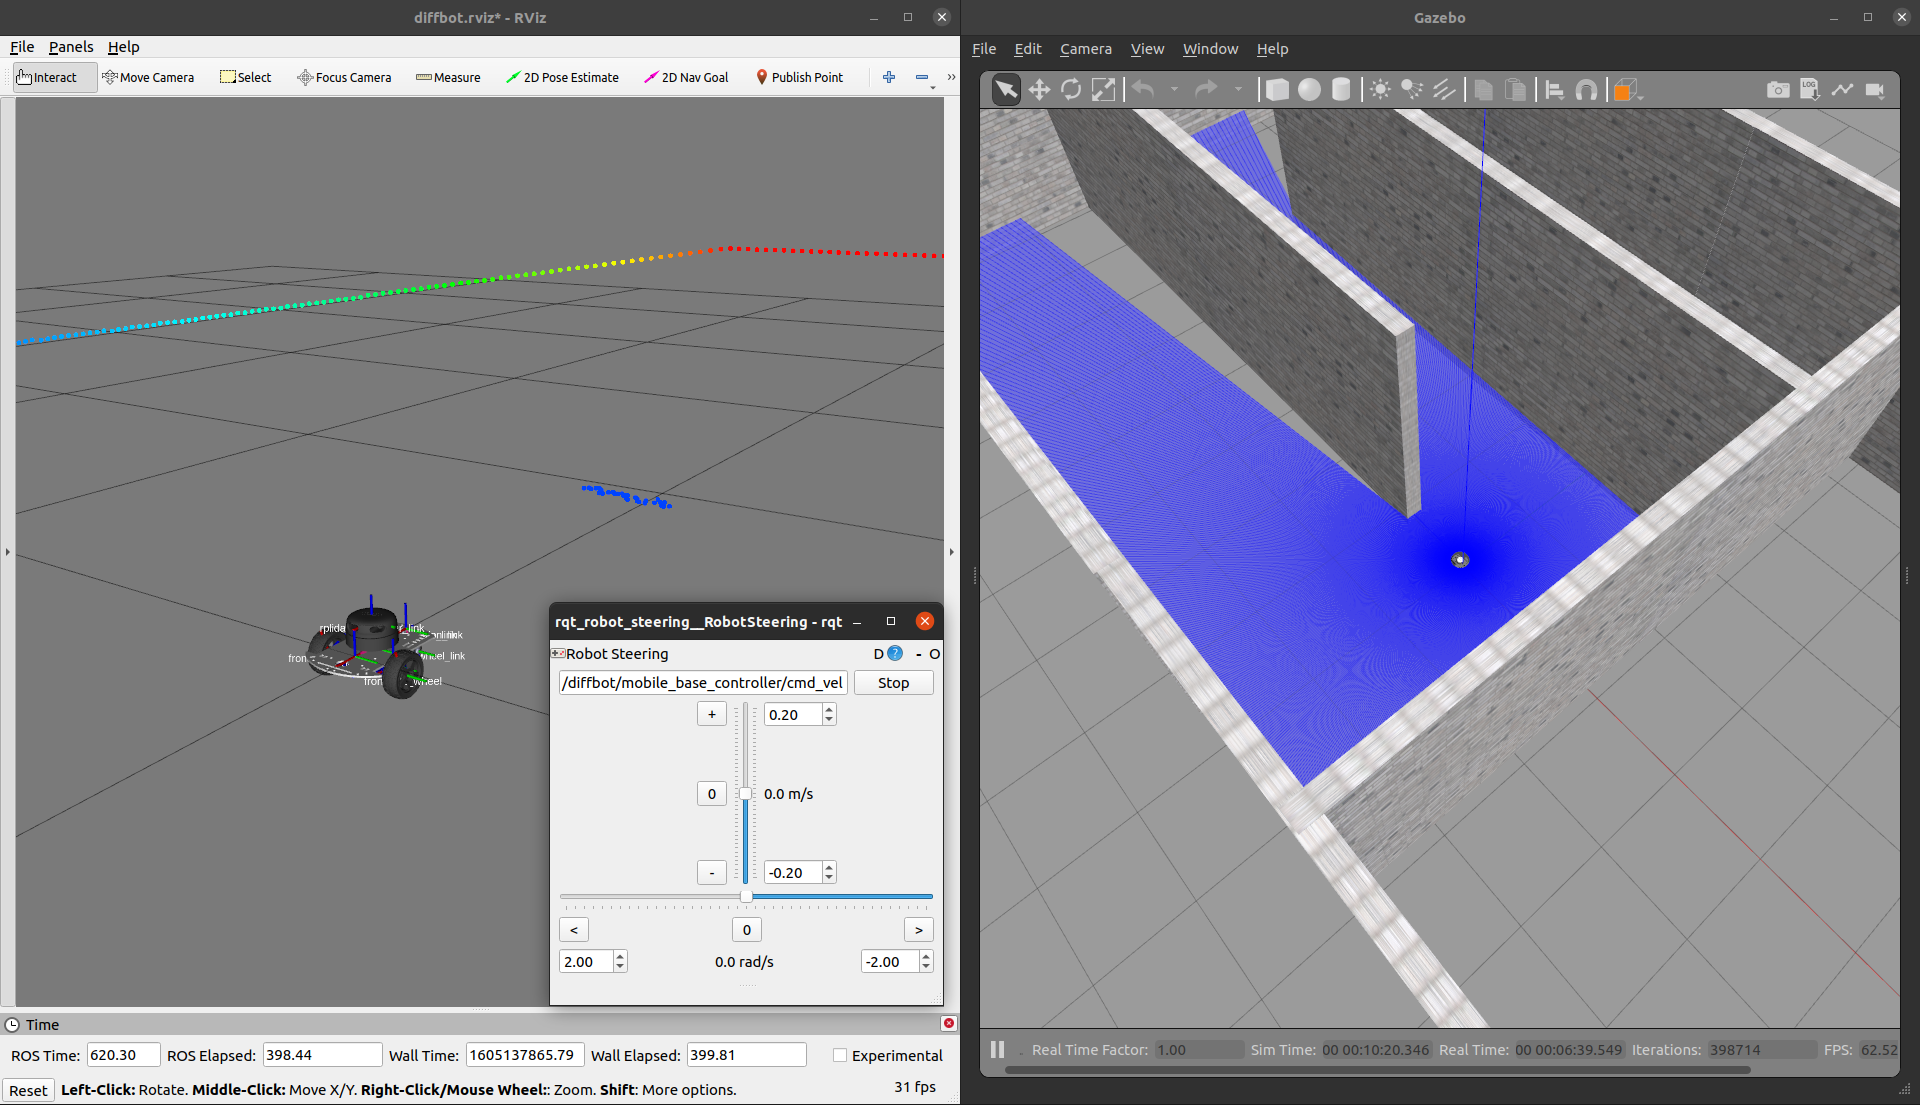The image size is (1920, 1105).
Task: Add a point light in Gazebo
Action: 1380,90
